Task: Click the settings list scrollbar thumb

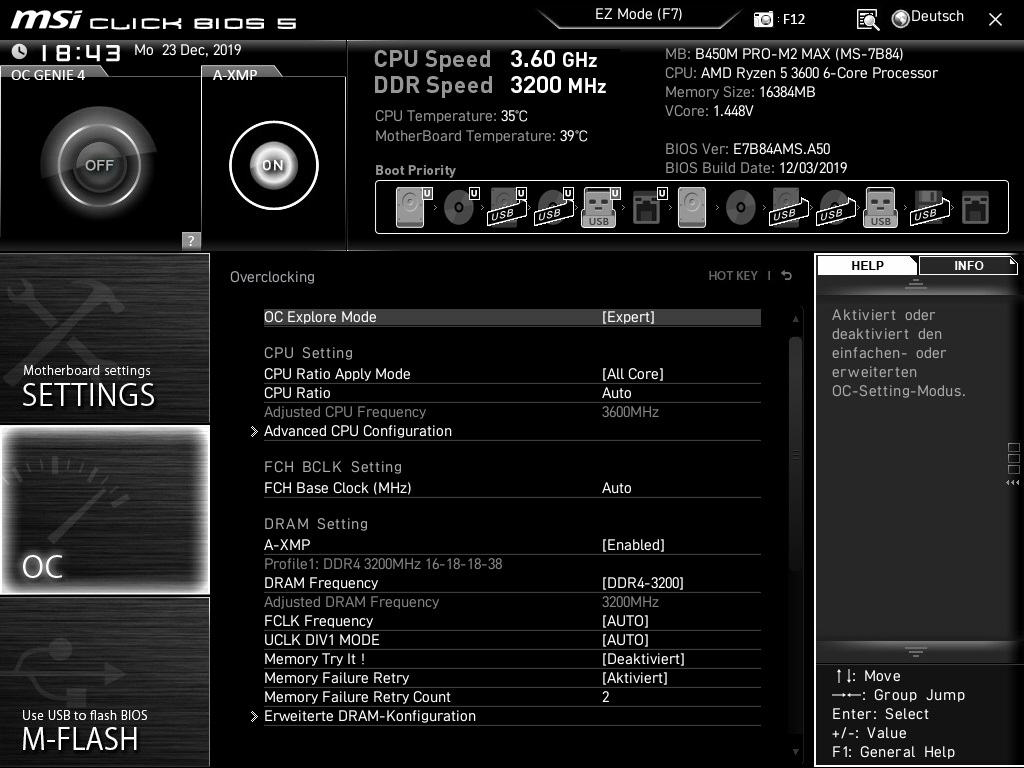Action: tap(795, 454)
